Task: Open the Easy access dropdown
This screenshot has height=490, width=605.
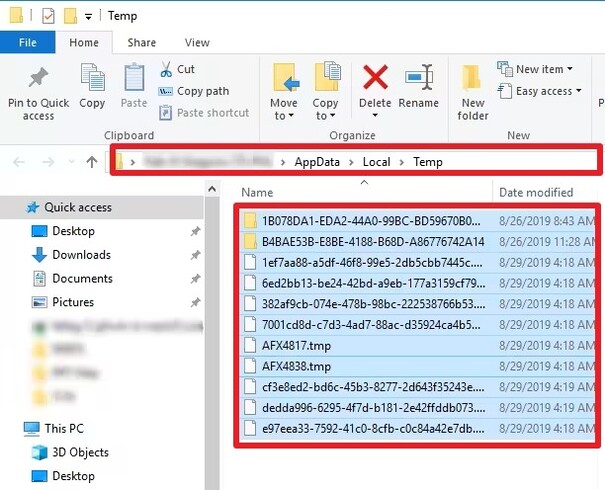Action: (539, 91)
